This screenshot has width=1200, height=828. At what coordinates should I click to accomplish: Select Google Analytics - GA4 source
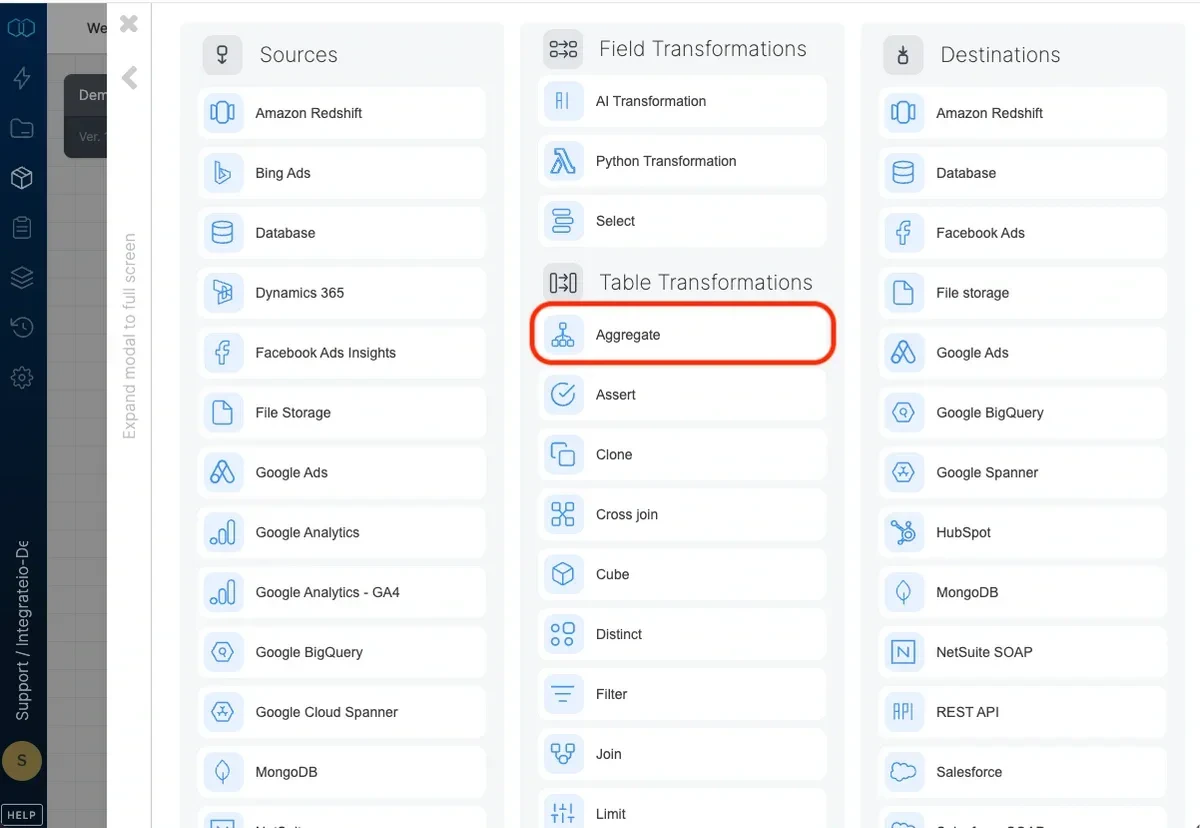[342, 592]
